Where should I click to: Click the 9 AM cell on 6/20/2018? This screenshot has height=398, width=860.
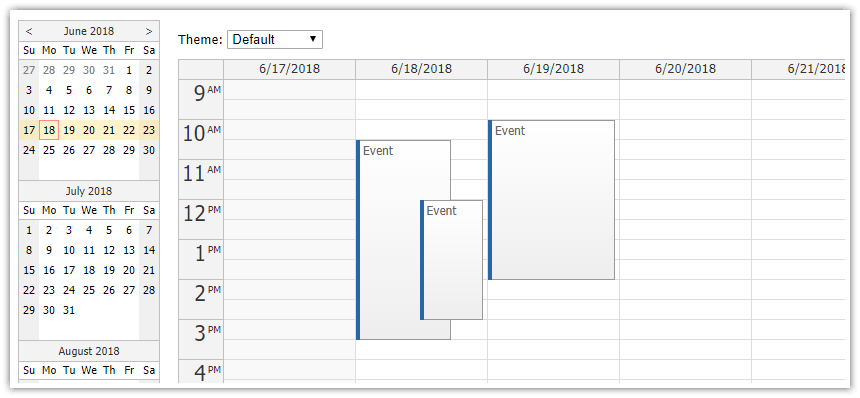686,89
